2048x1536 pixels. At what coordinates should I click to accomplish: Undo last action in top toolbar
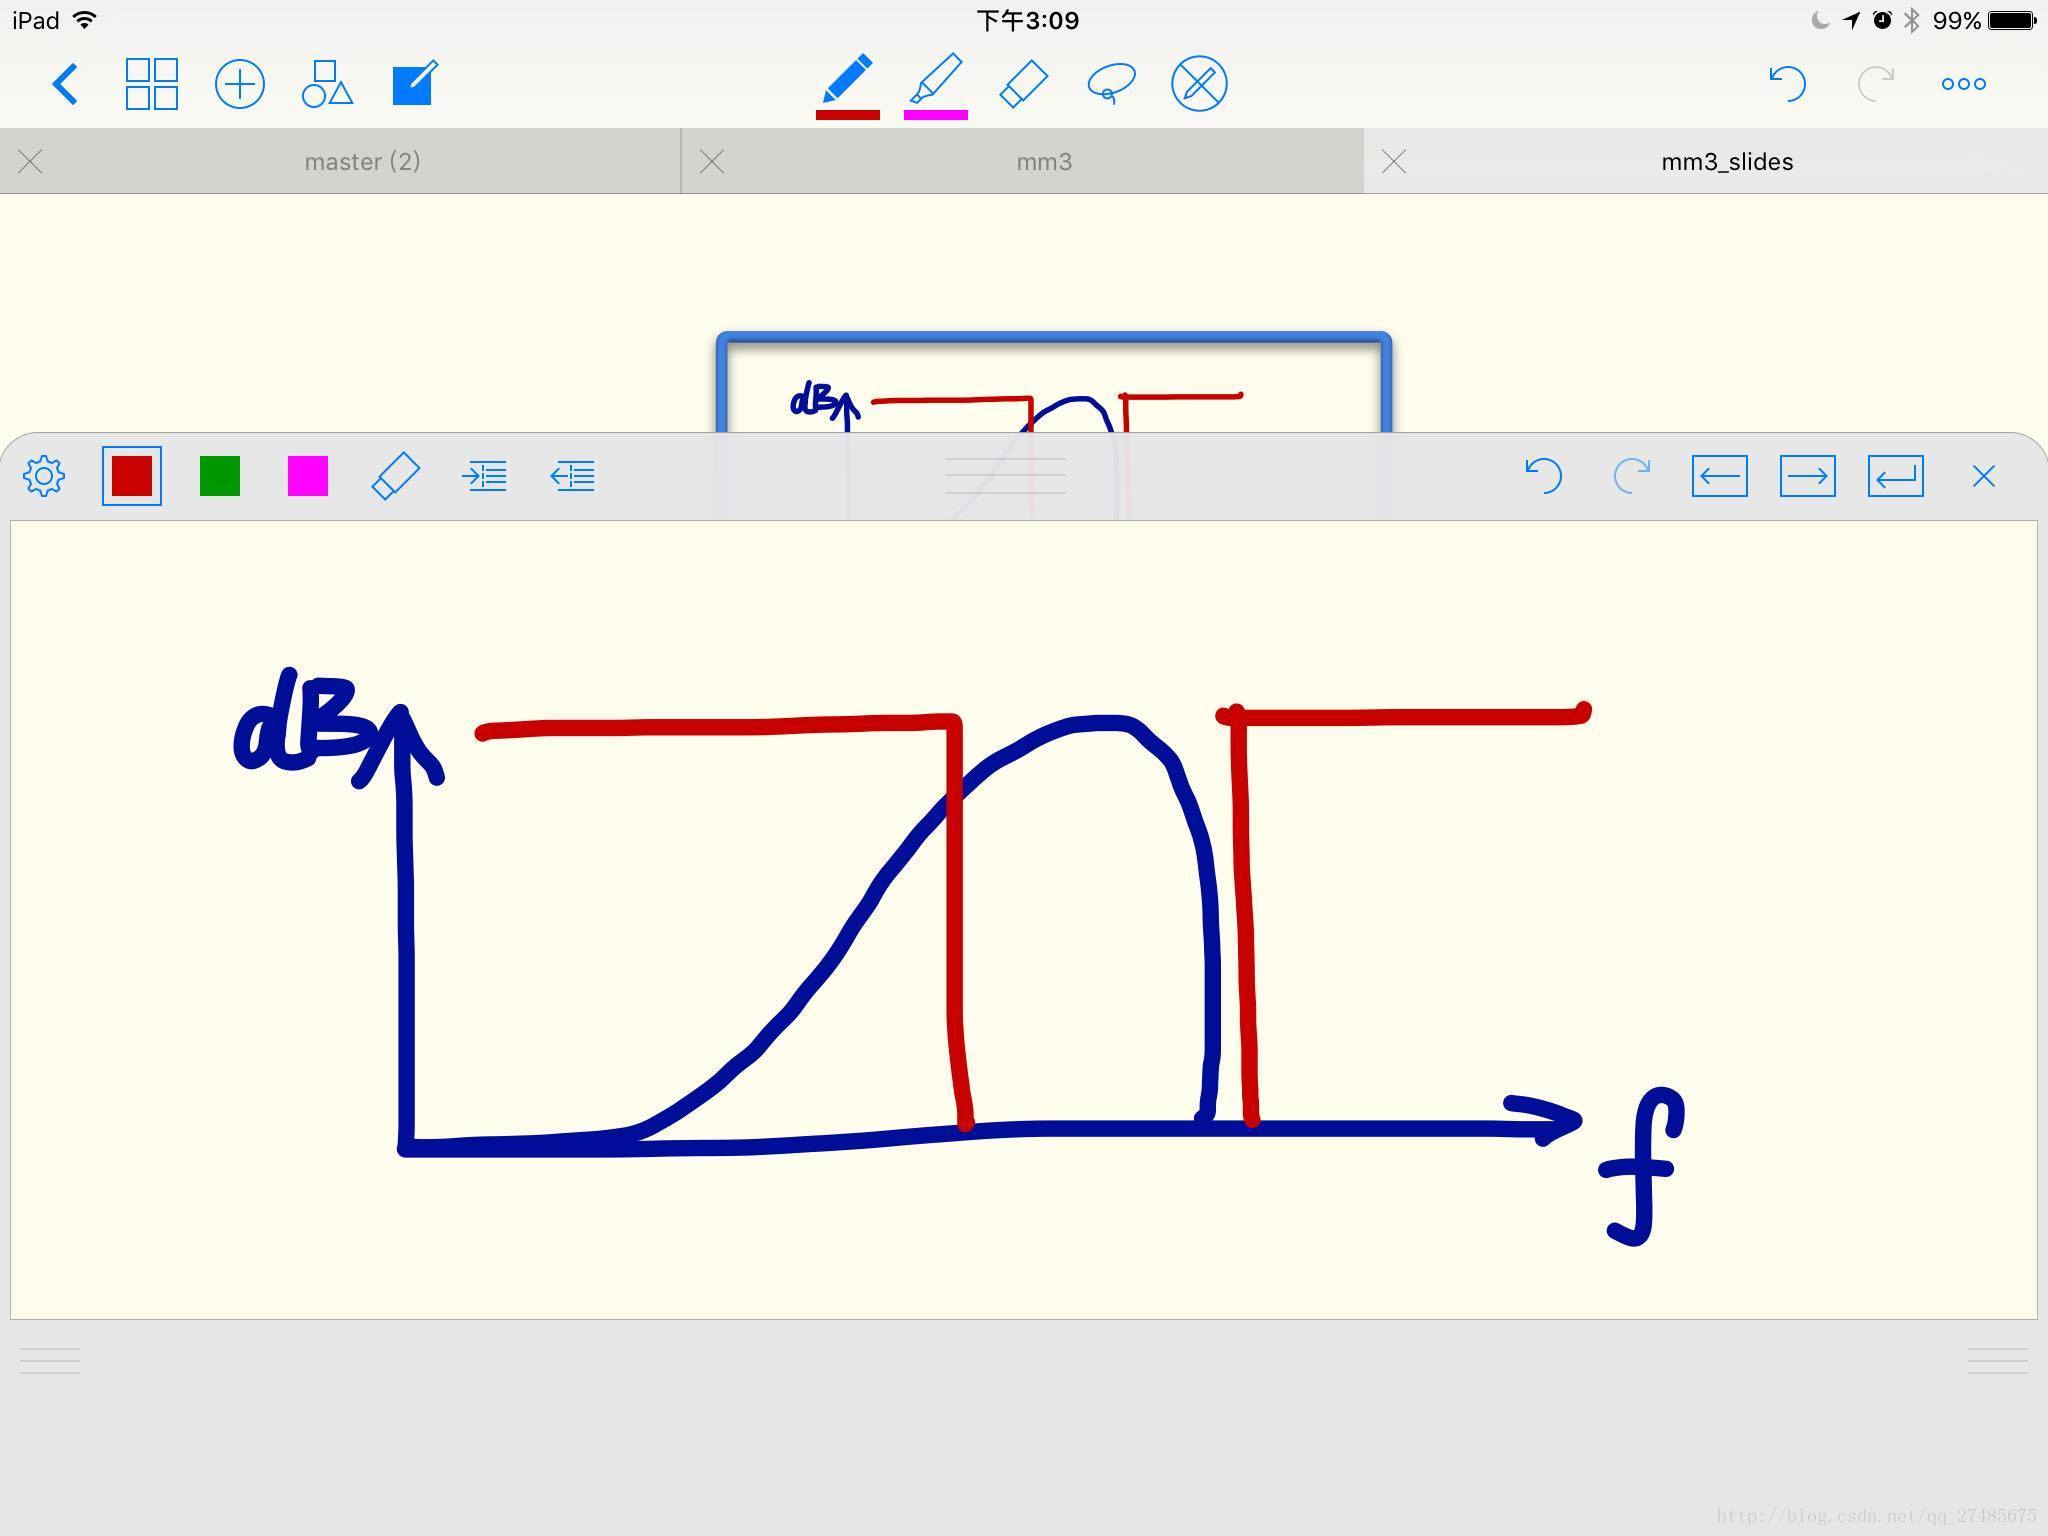[1787, 84]
